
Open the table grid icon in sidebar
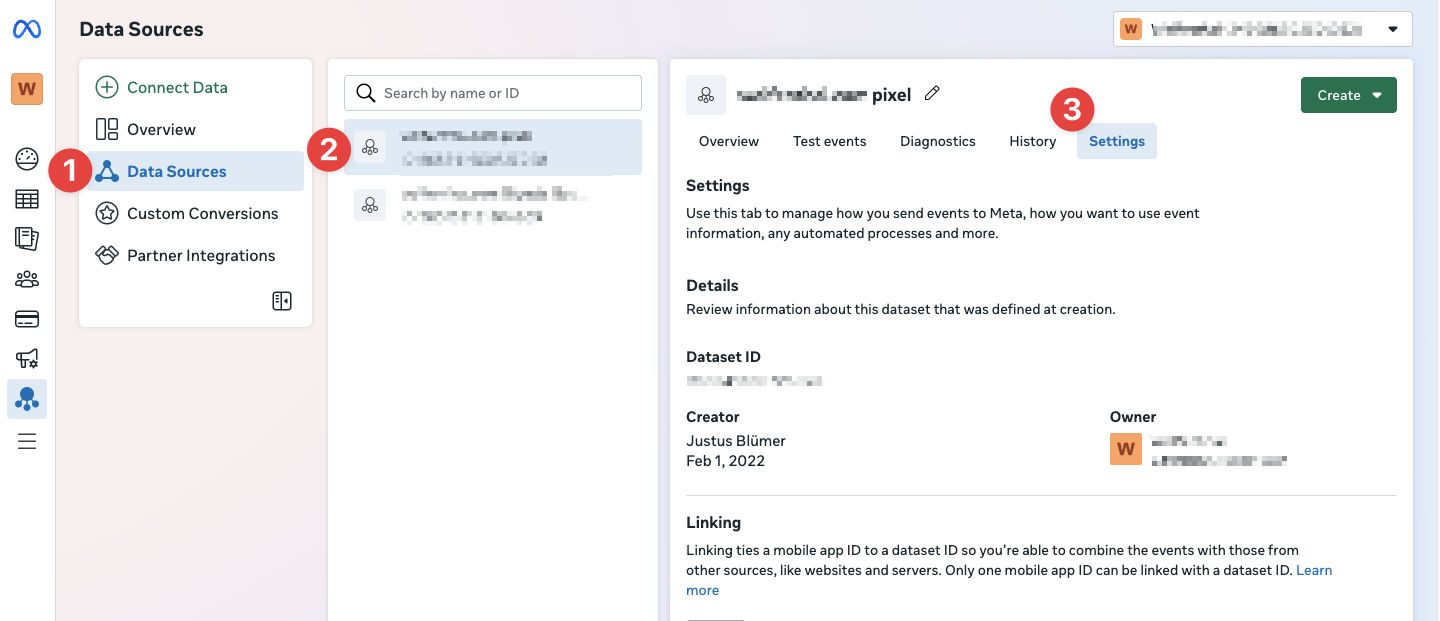27,199
